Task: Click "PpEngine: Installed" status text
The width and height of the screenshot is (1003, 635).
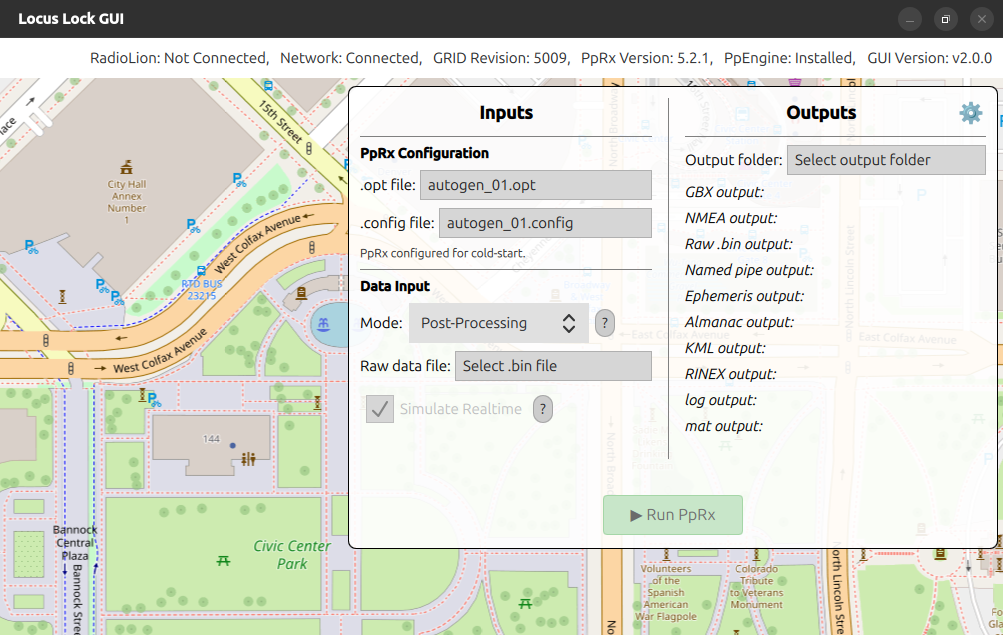Action: coord(788,58)
